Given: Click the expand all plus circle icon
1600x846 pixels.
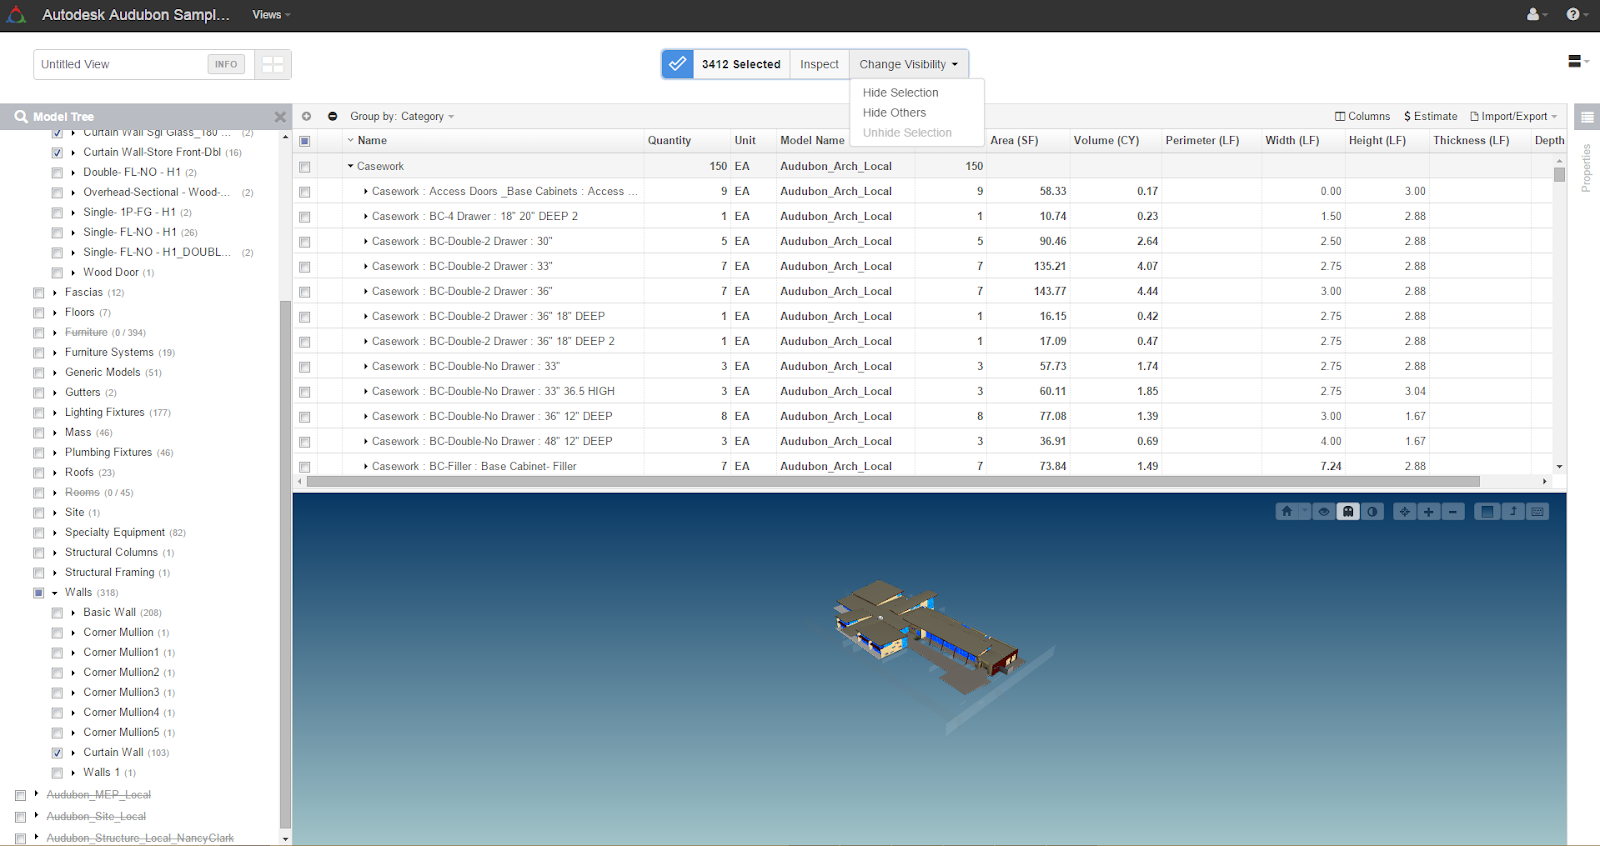Looking at the screenshot, I should click(307, 116).
